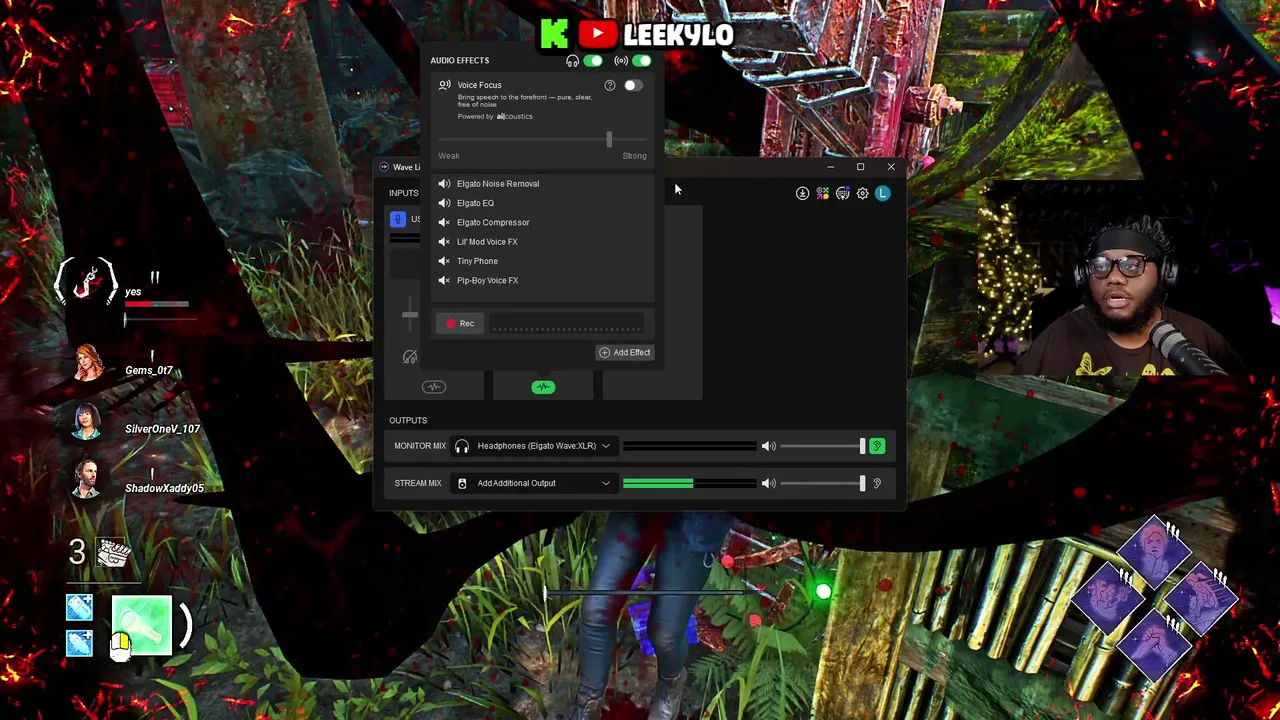Screen dimensions: 1280x720
Task: Click the lower blue add-on icon in HUD
Action: (x=79, y=642)
